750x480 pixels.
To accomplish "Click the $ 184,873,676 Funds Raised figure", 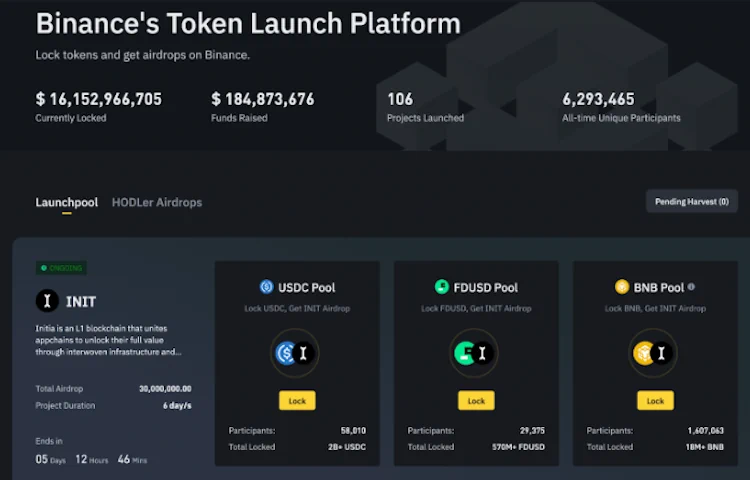I will [x=263, y=99].
